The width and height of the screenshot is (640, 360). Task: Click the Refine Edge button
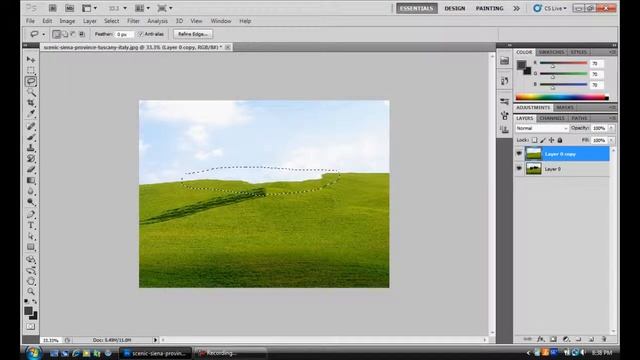point(193,34)
